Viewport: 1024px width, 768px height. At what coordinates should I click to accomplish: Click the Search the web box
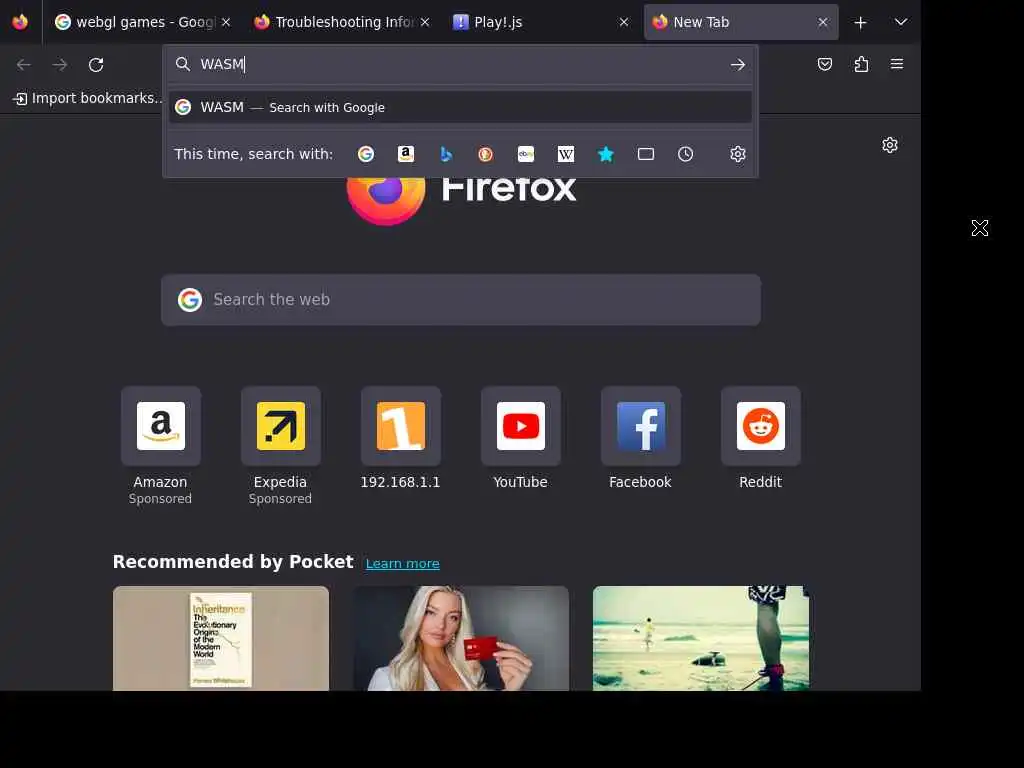click(x=460, y=300)
